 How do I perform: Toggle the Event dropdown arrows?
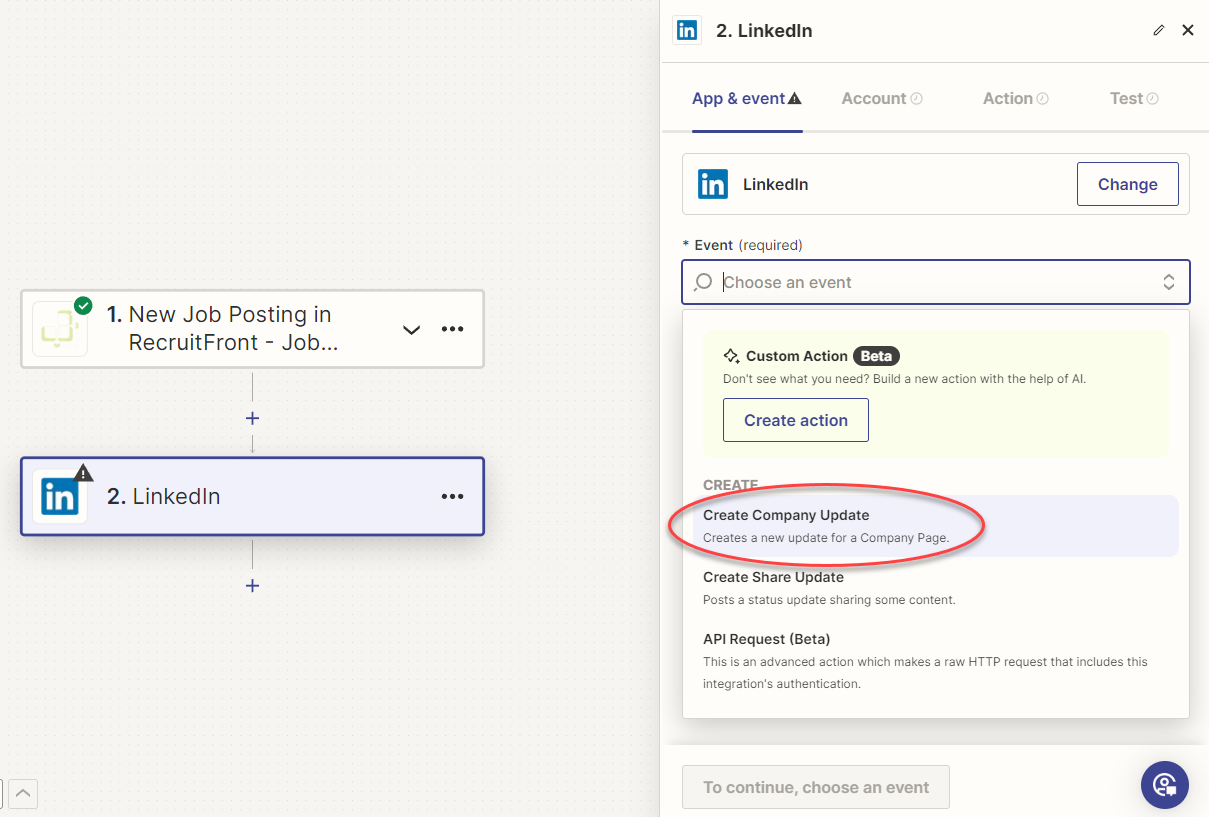(1168, 282)
